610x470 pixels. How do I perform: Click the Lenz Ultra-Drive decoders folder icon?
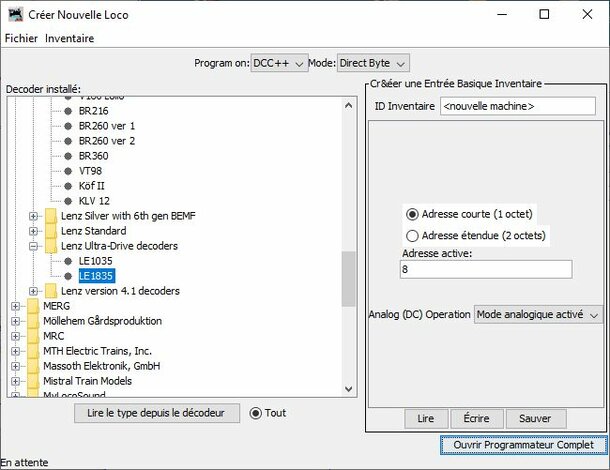click(51, 246)
